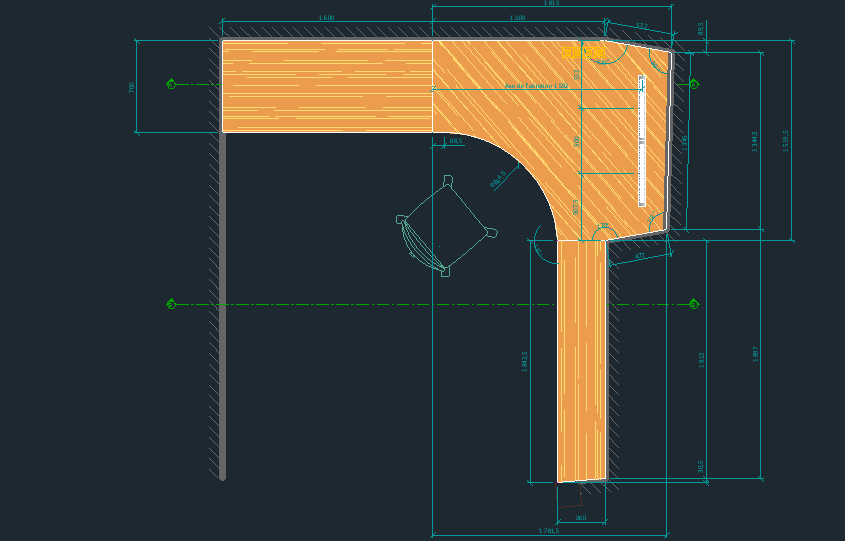Viewport: 845px width, 541px height.
Task: Click the lower-right green axis marker
Action: tap(693, 304)
